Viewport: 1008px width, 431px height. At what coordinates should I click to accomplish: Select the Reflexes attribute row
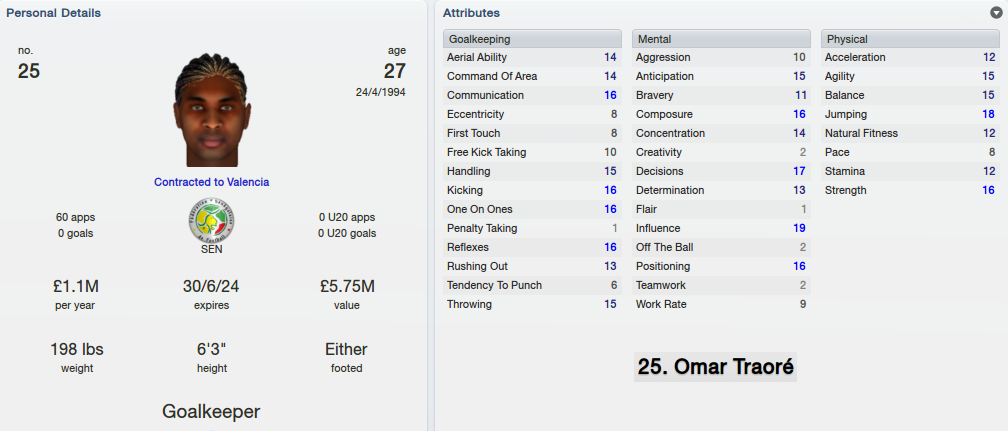point(532,247)
